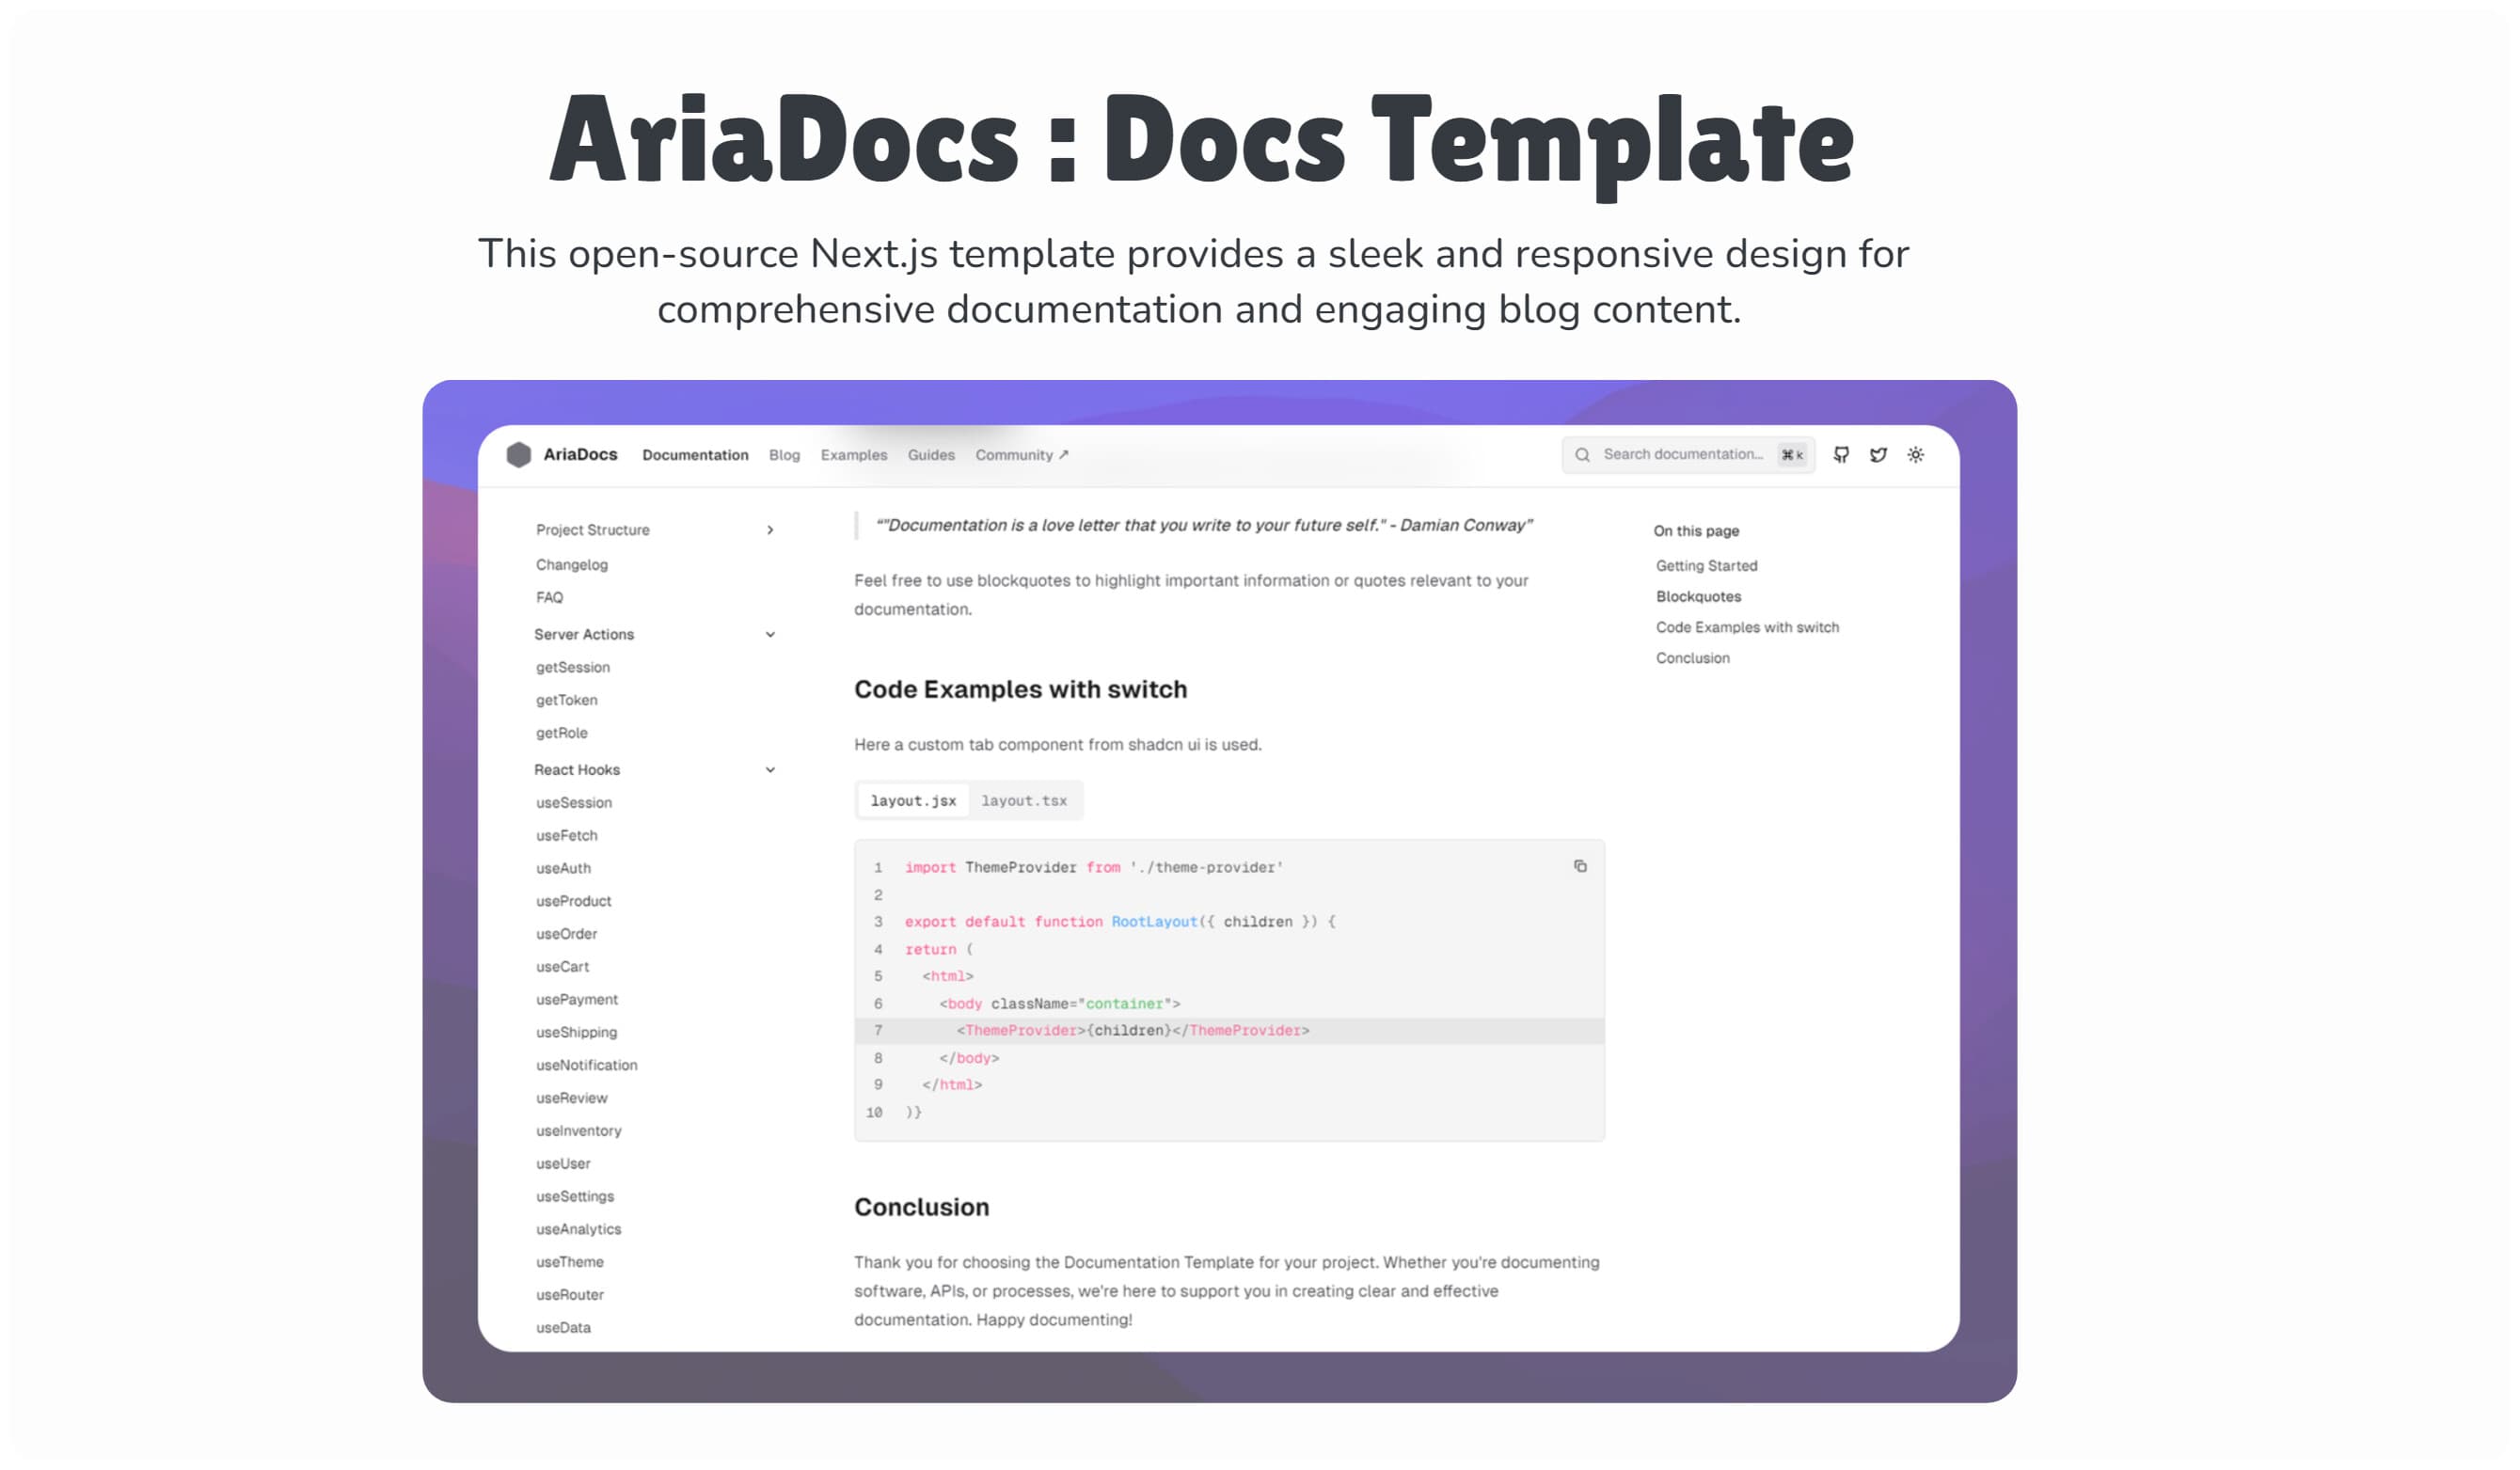Open the Changelog sidebar entry
Viewport: 2520px width, 1470px height.
pyautogui.click(x=571, y=564)
